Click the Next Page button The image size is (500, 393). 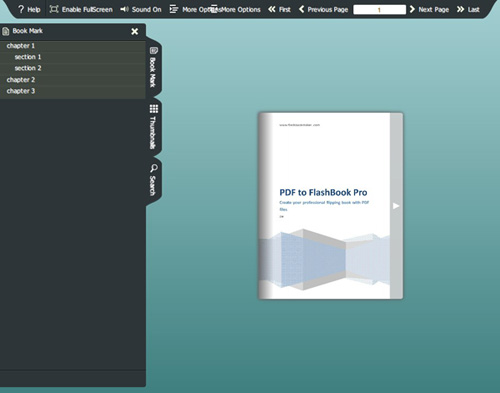pos(429,9)
